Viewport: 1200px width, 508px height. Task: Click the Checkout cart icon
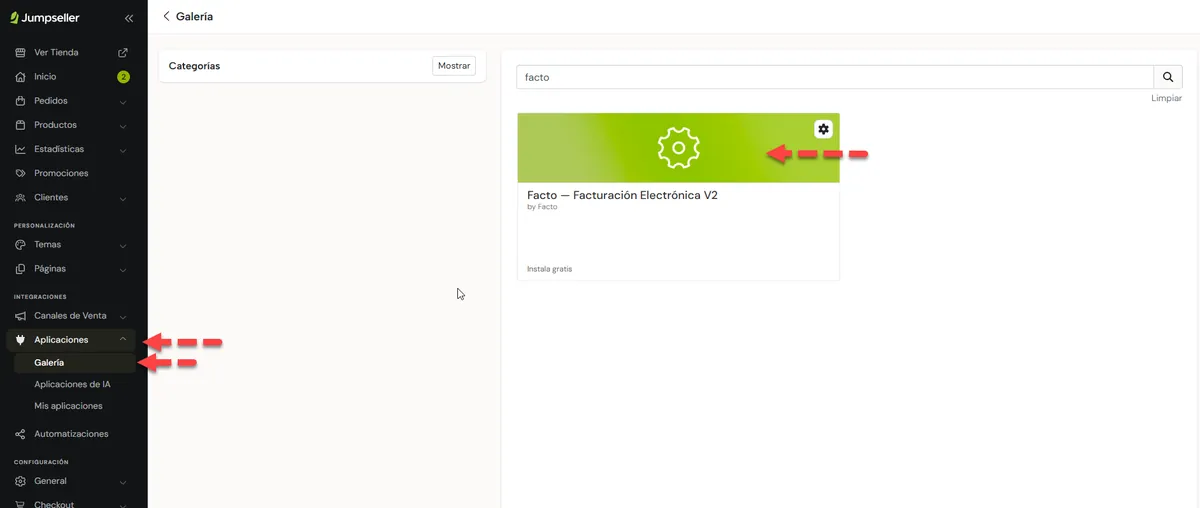coord(20,504)
